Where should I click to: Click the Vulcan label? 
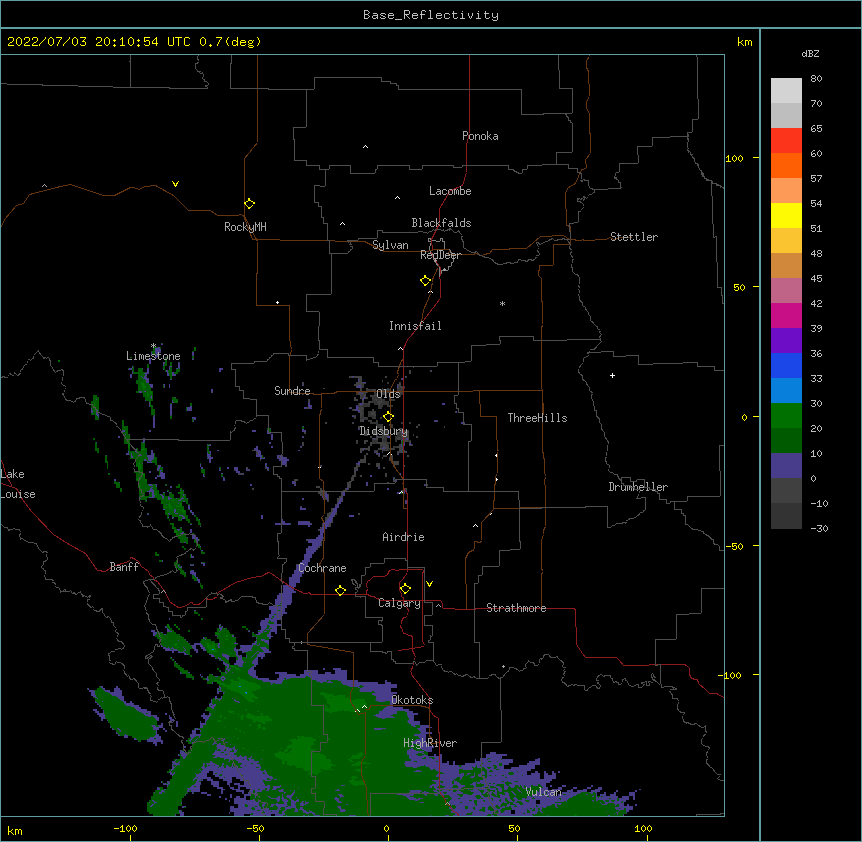pos(543,792)
